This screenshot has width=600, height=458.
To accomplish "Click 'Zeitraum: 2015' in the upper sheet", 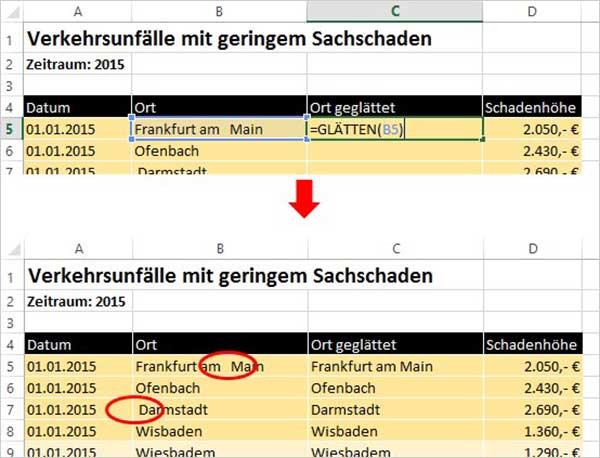I will pos(75,64).
